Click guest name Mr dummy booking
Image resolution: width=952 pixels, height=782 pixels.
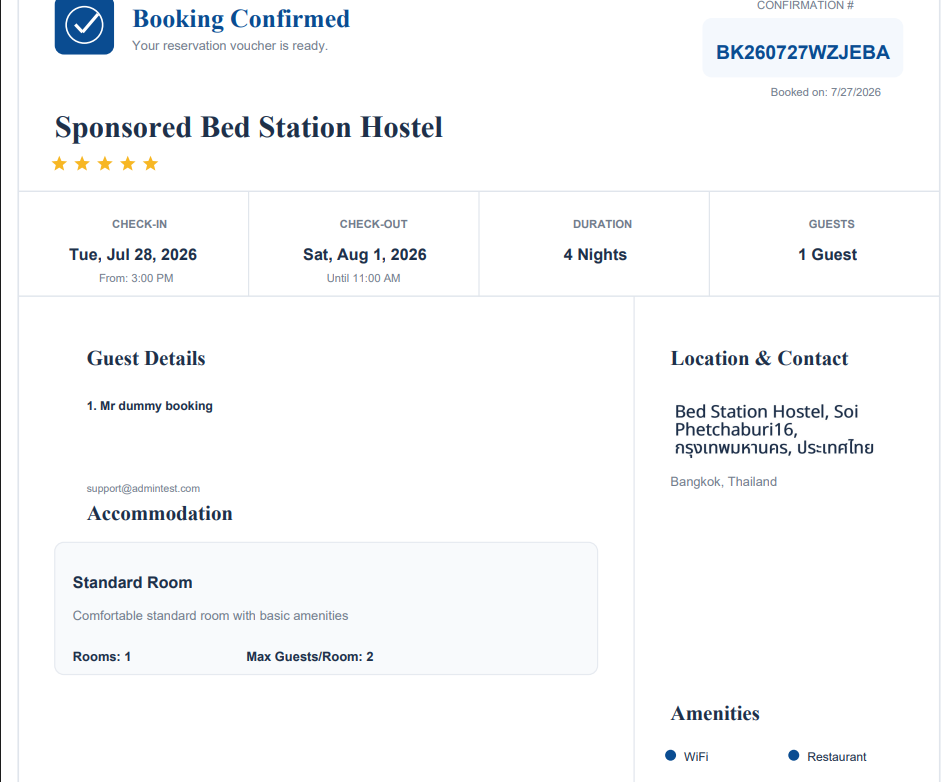pos(156,406)
